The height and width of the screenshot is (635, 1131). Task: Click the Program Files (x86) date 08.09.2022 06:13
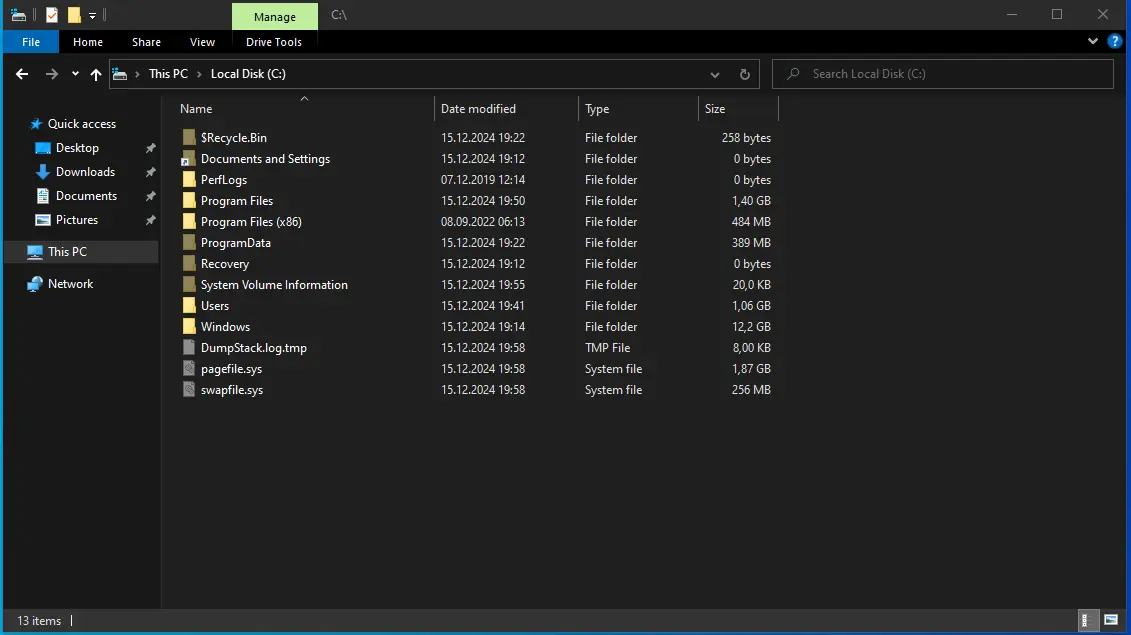[x=483, y=222]
